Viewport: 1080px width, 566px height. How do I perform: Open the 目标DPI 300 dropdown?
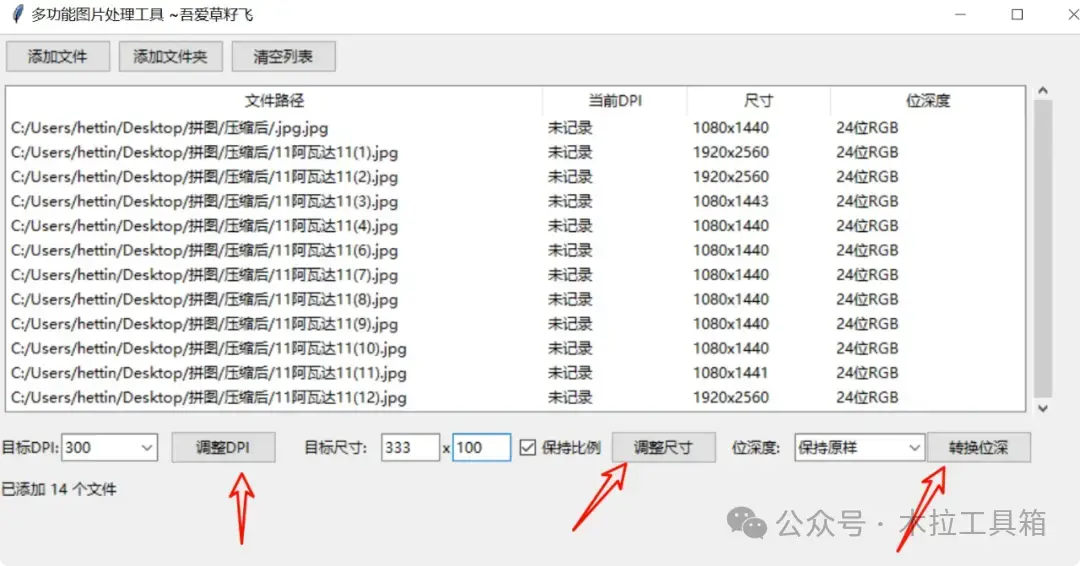click(110, 448)
